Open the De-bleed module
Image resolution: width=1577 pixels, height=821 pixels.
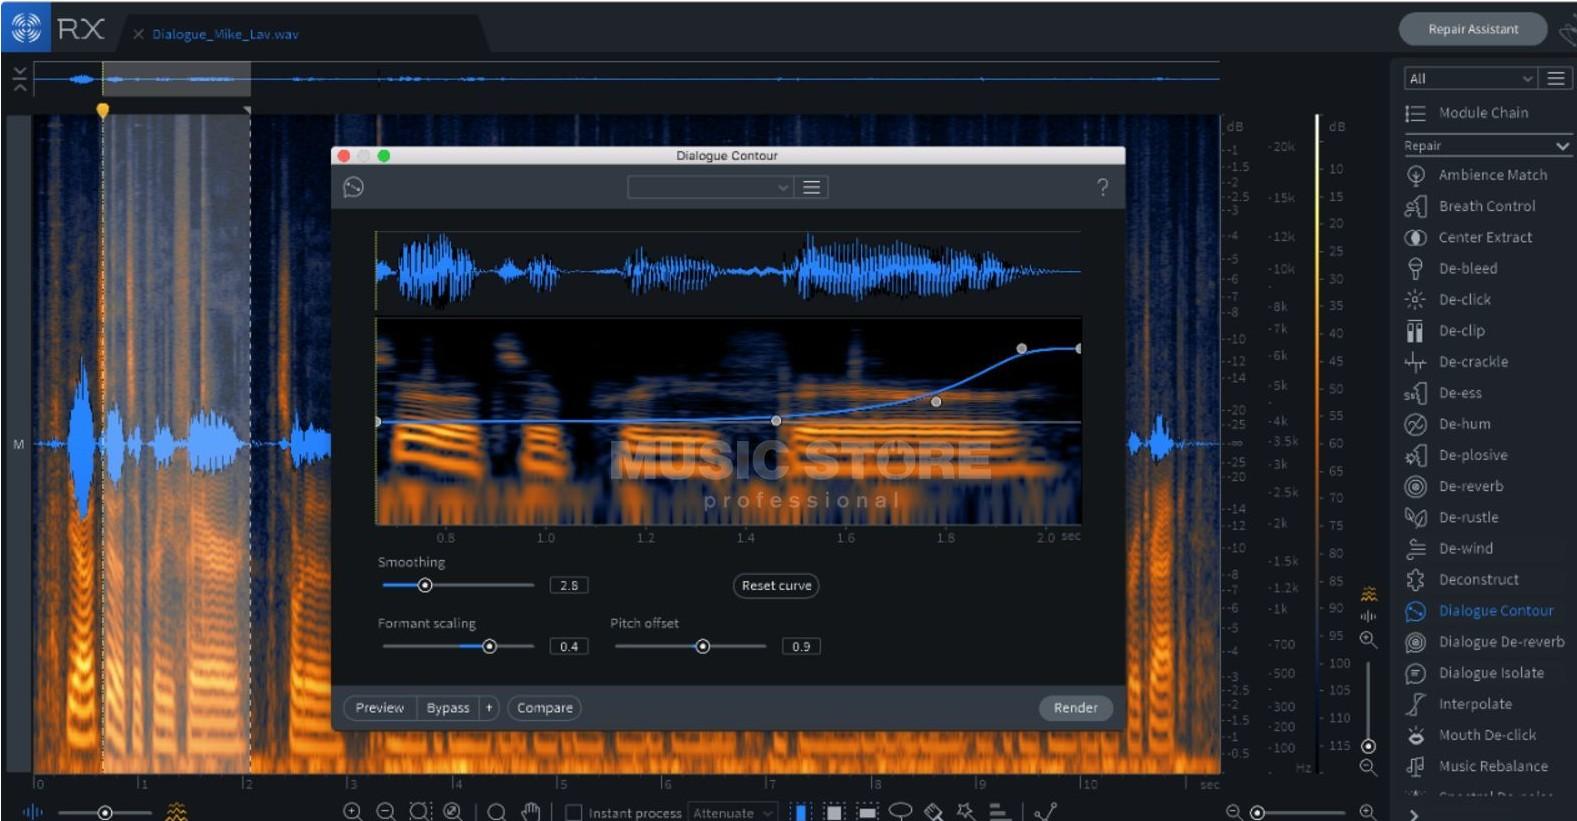point(1451,268)
